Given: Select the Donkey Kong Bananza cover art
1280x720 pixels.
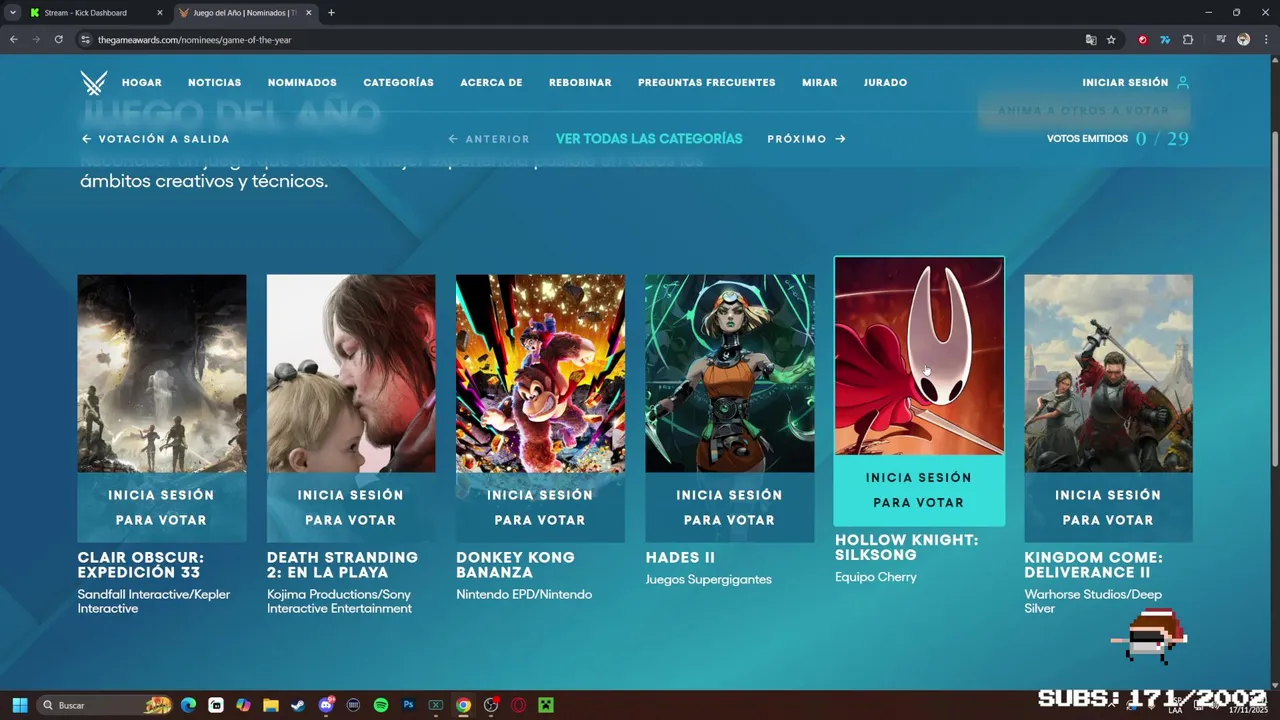Looking at the screenshot, I should pos(540,373).
